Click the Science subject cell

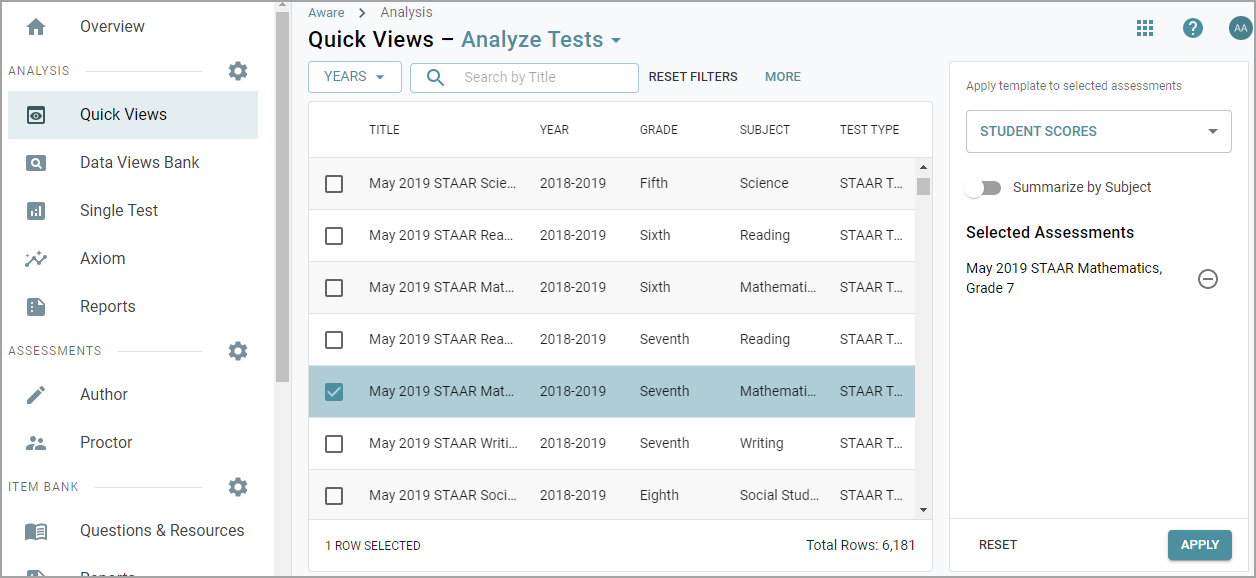tap(764, 184)
